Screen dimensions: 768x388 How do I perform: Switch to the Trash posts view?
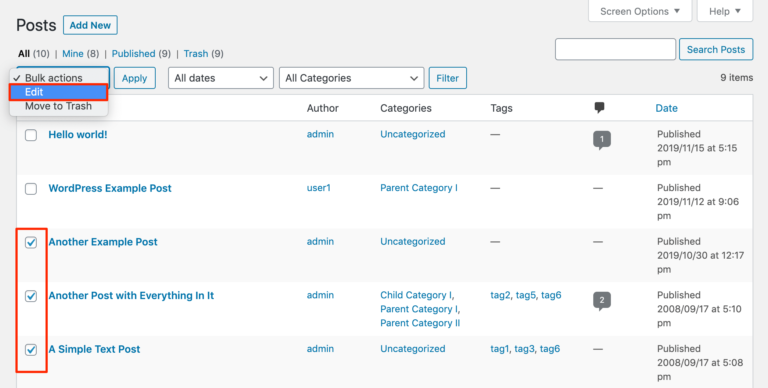coord(196,53)
